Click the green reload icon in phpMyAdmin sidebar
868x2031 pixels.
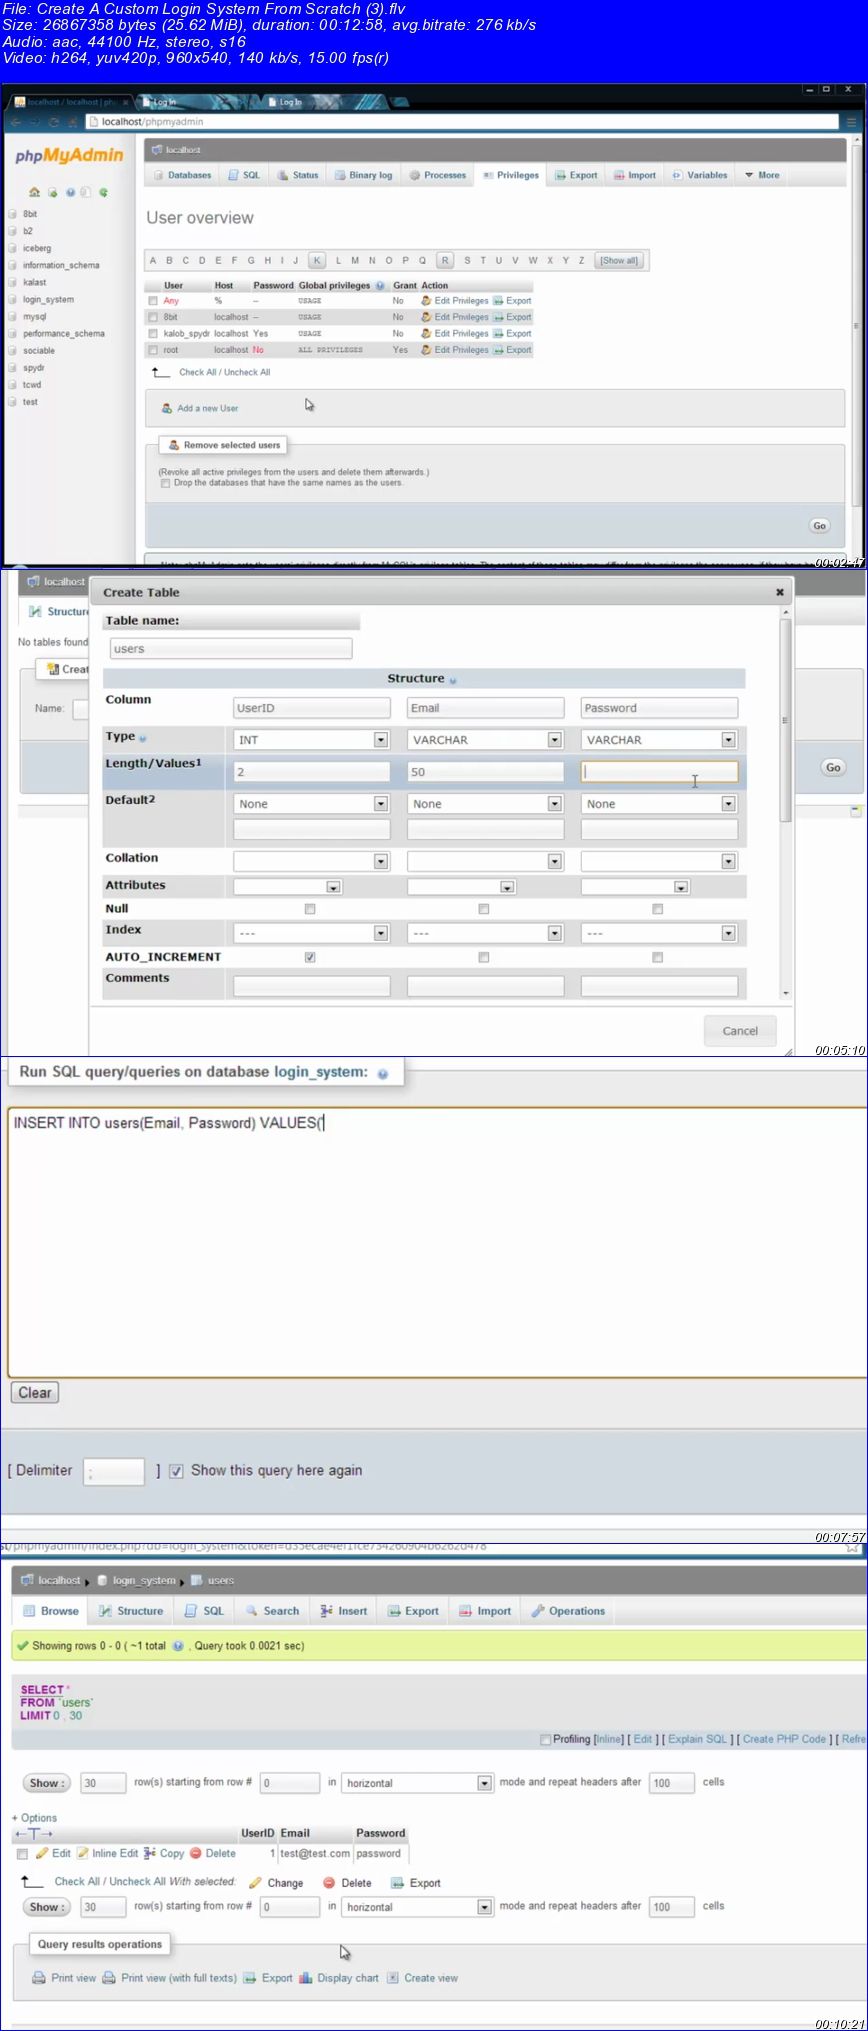pos(103,192)
